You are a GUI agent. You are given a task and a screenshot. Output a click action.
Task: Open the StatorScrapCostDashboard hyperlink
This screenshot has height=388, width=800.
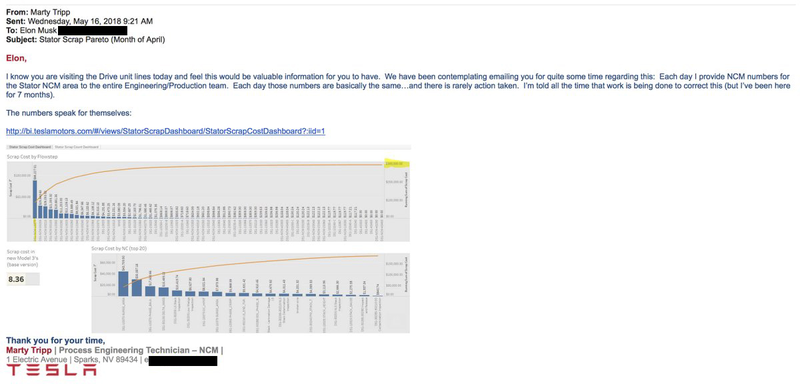tap(165, 131)
